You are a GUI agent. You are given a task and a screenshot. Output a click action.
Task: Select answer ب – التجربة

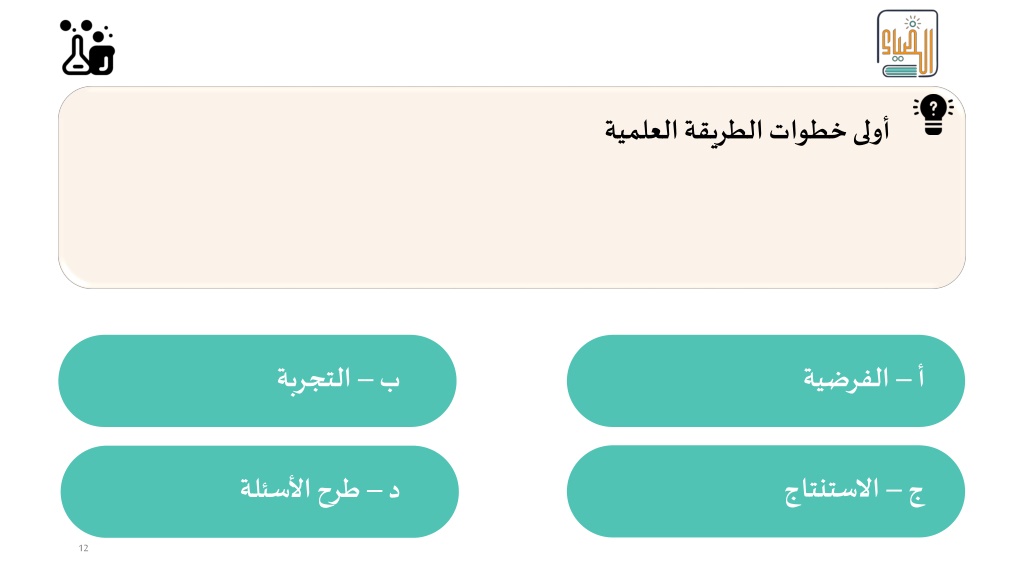pos(257,381)
